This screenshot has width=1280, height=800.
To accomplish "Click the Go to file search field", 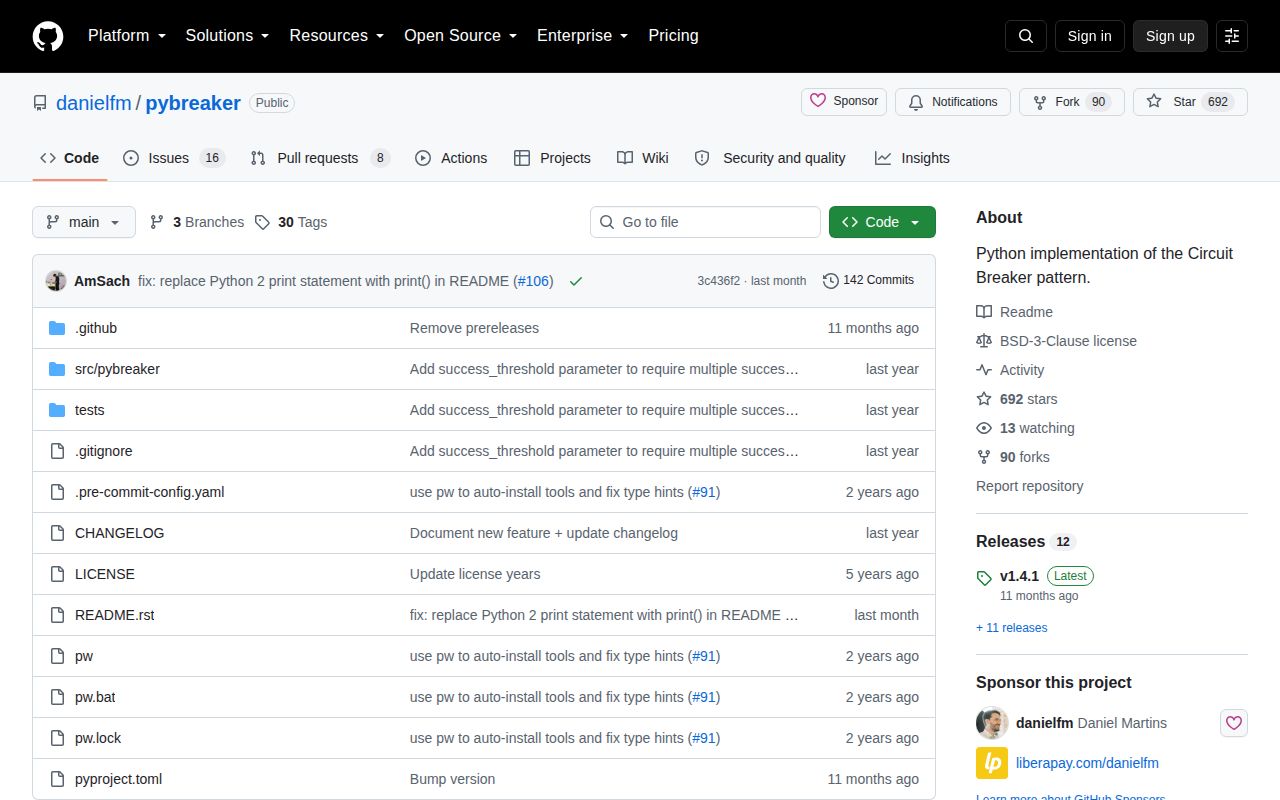I will click(x=705, y=222).
